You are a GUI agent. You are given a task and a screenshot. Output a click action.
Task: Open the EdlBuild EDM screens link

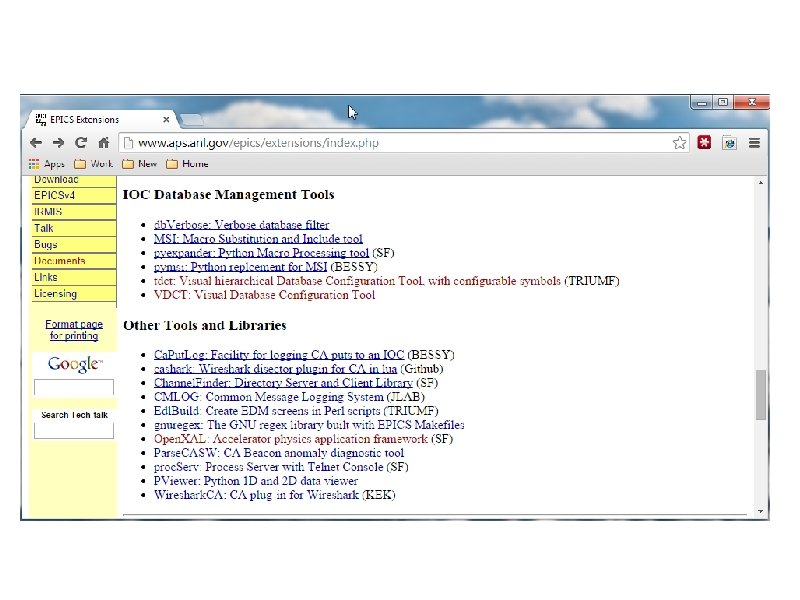coord(267,411)
